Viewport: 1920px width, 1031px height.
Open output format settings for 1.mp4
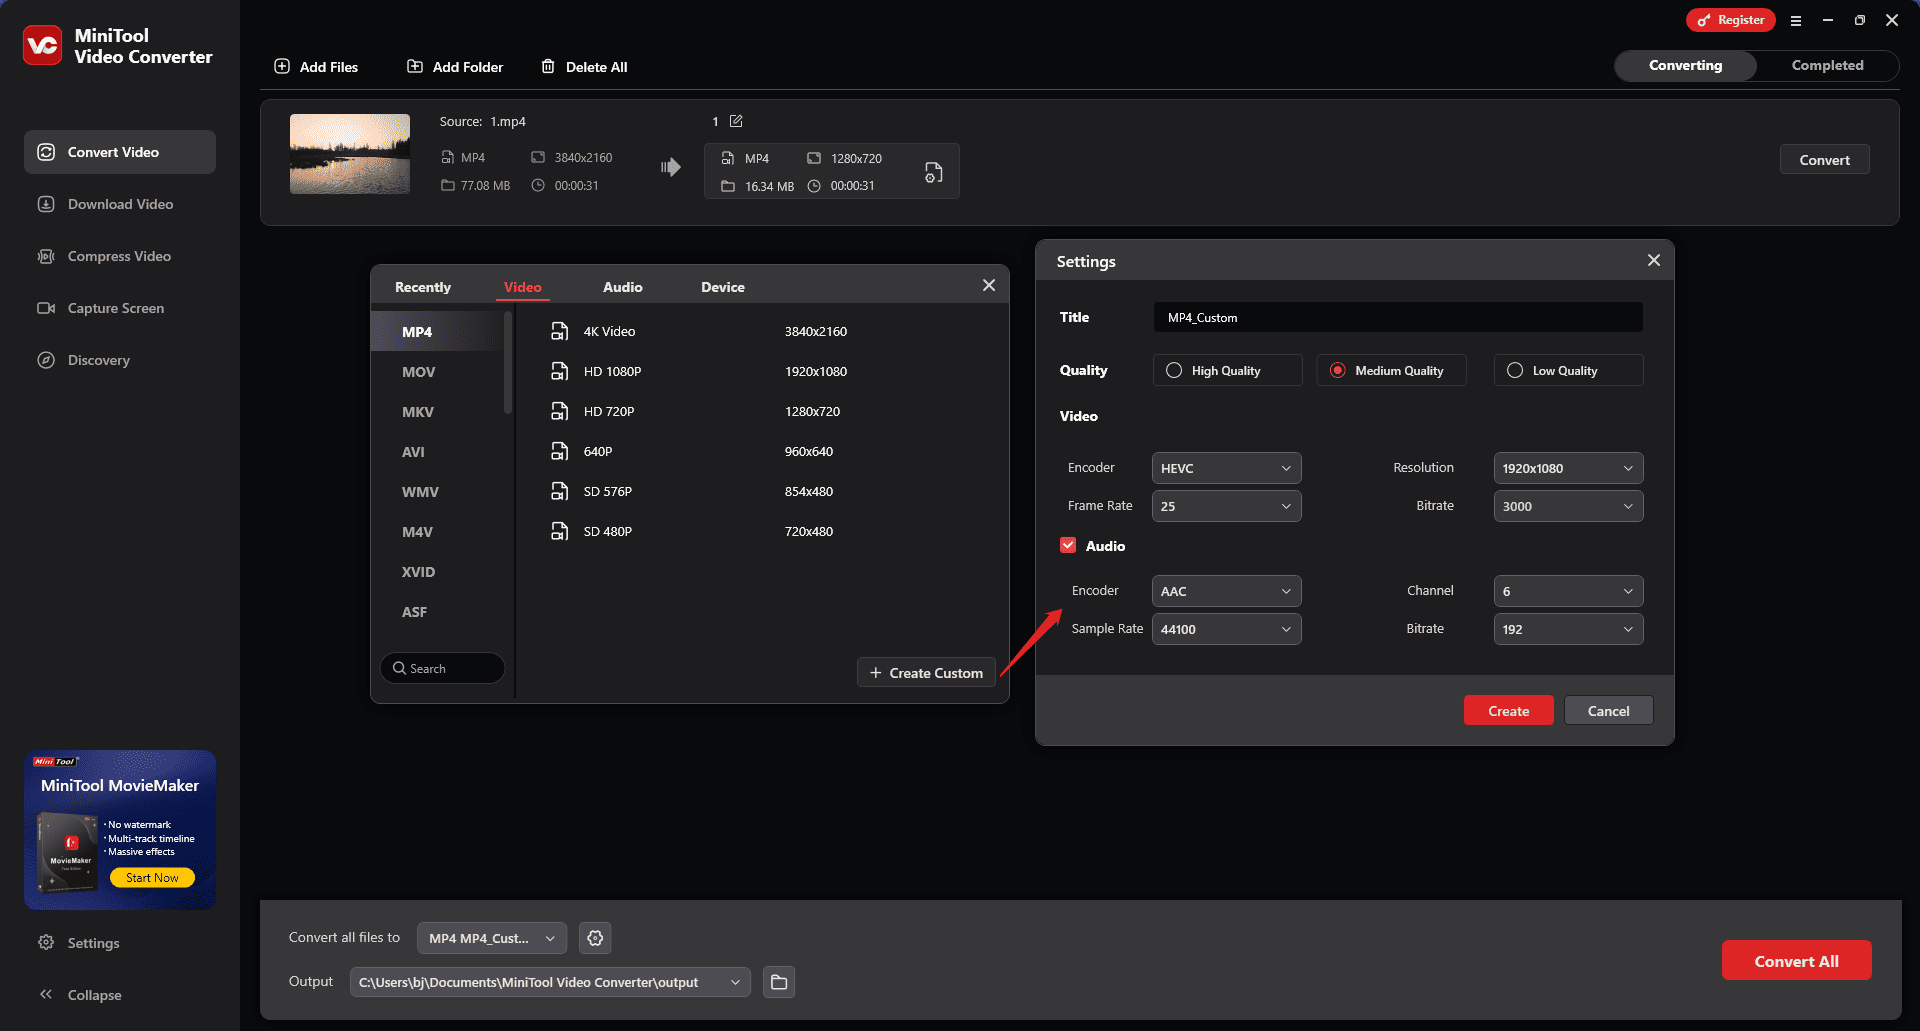933,172
